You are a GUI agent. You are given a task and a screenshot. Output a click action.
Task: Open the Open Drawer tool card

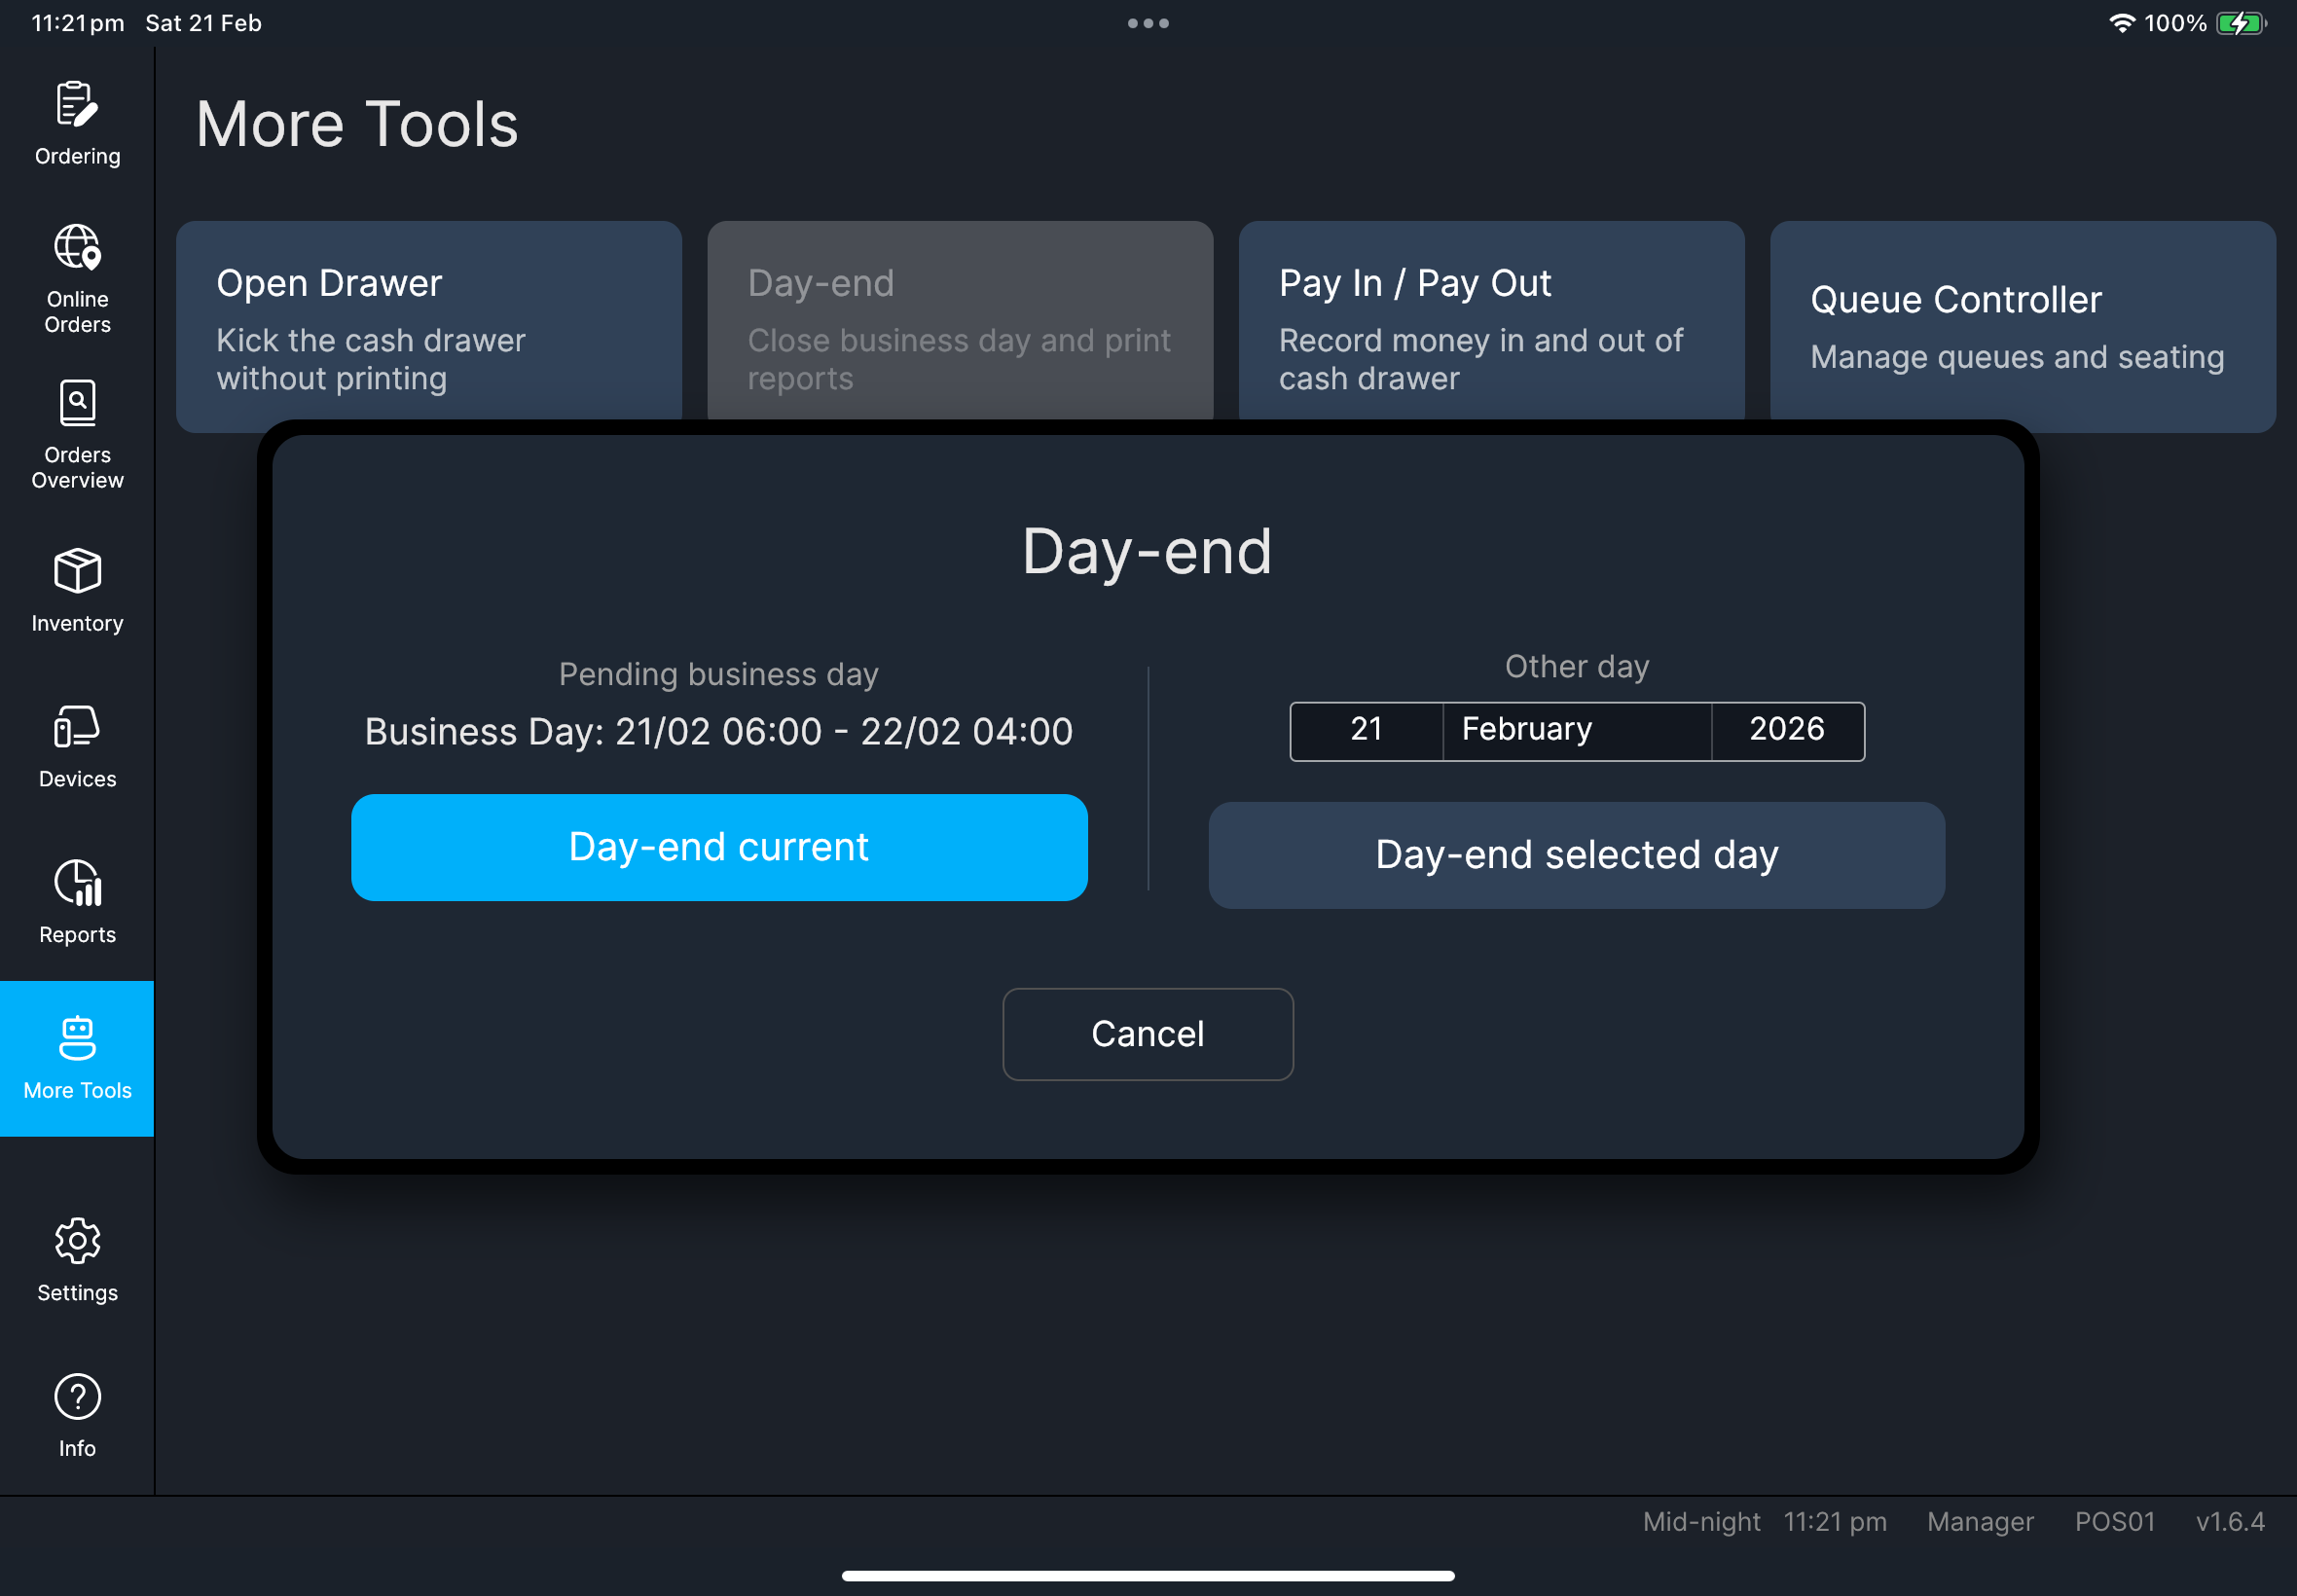pos(428,326)
